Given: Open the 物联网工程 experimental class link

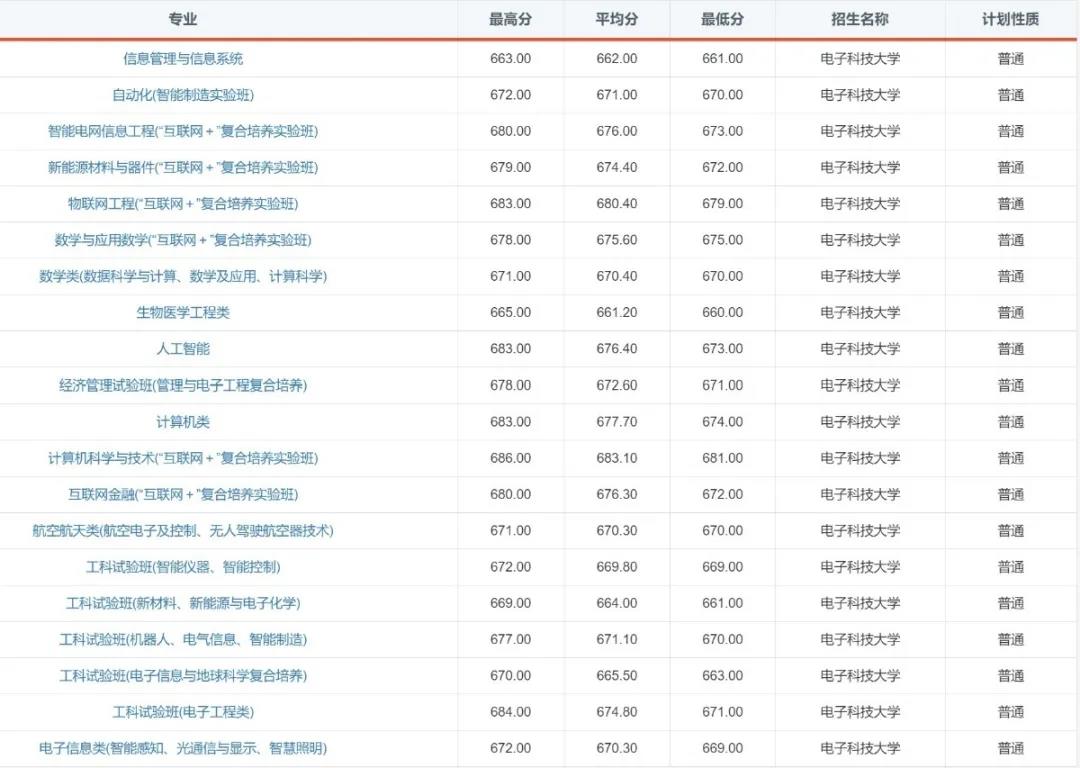Looking at the screenshot, I should (x=182, y=203).
